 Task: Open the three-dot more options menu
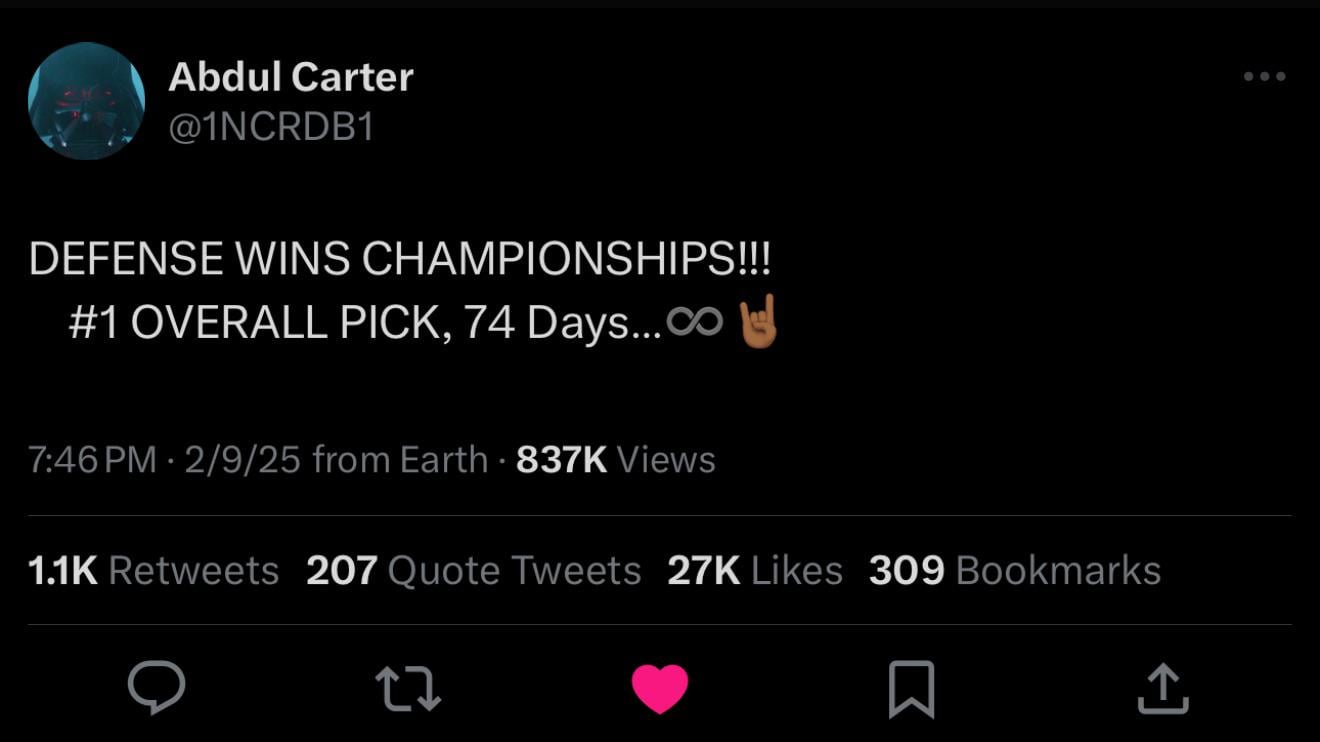[x=1264, y=76]
